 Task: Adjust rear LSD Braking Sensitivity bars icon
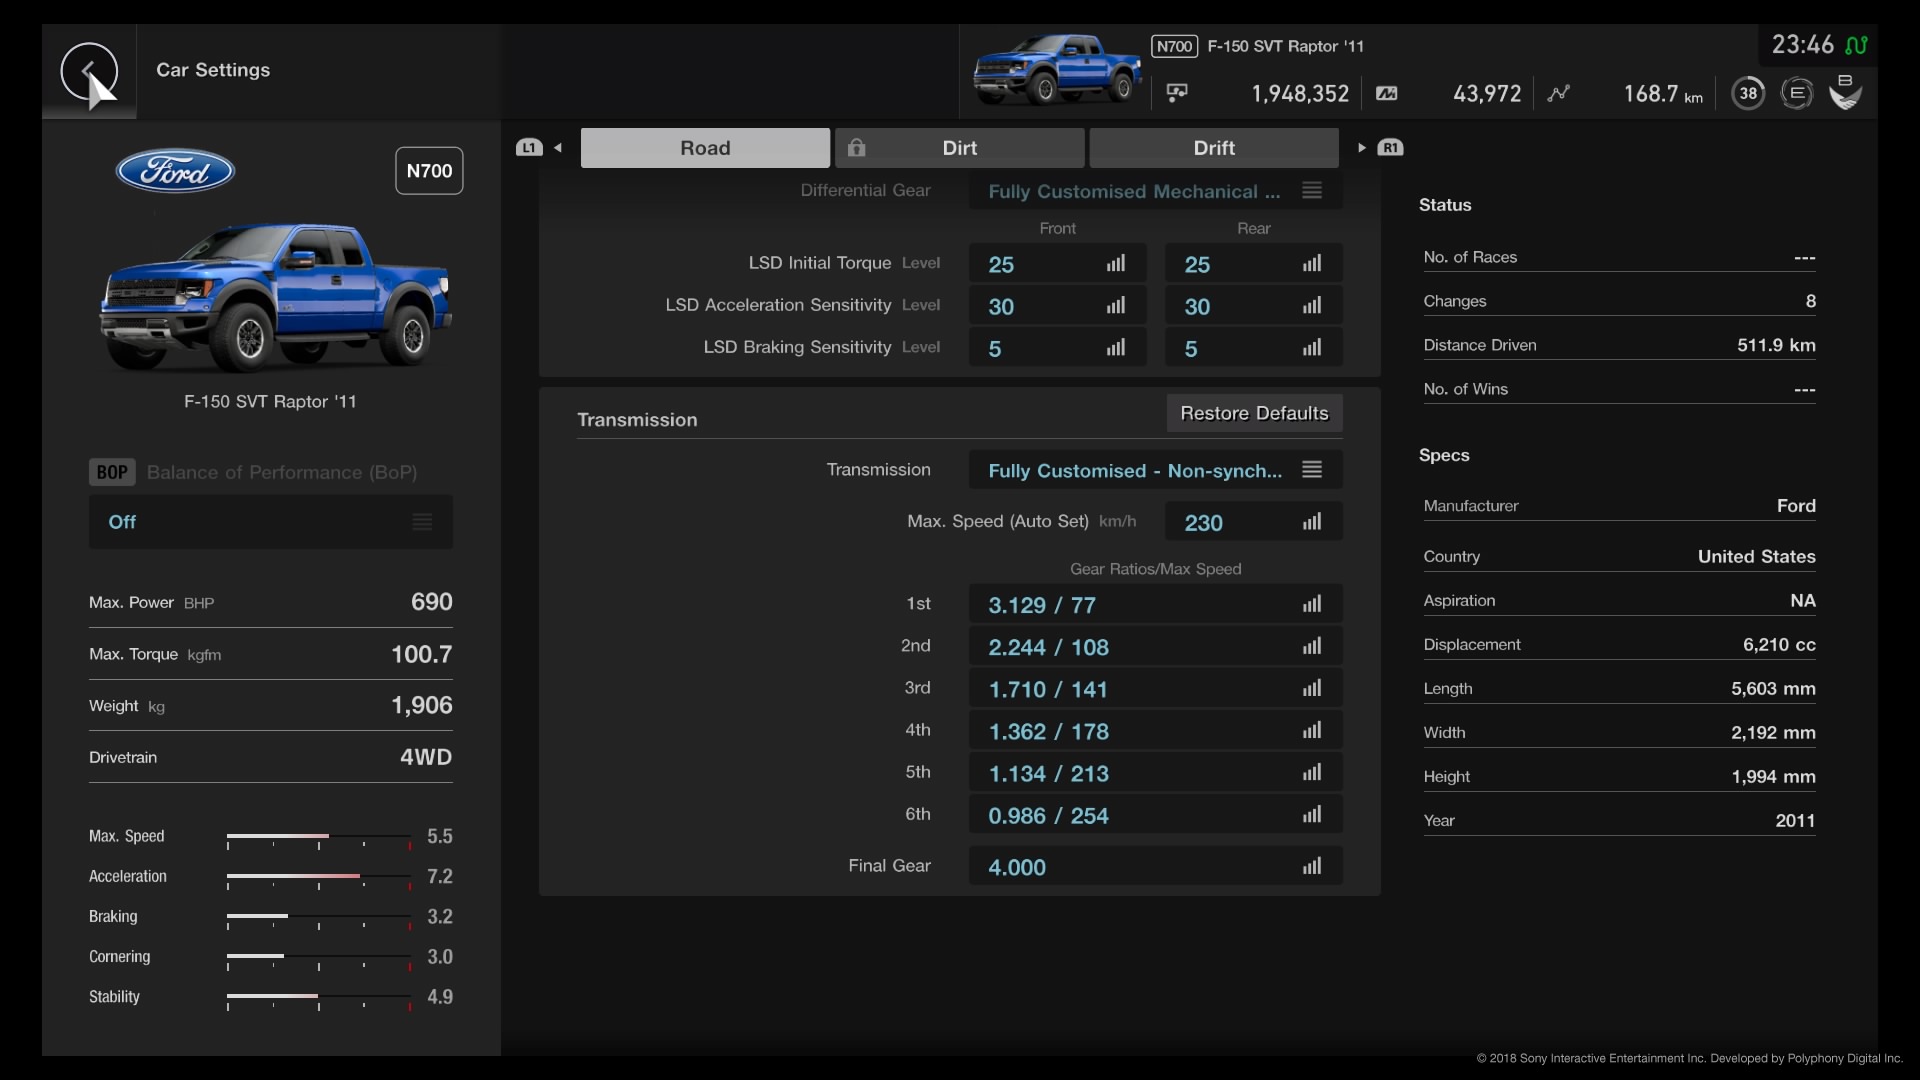(x=1311, y=348)
